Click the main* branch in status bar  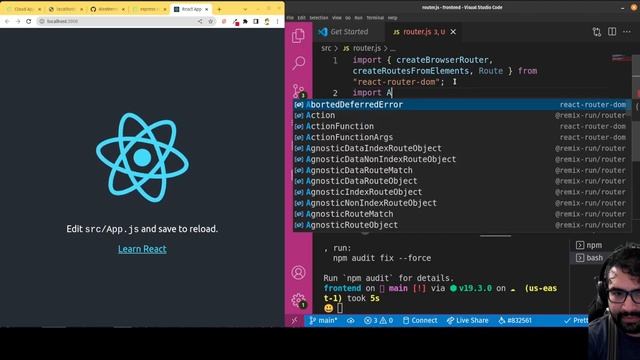(323, 321)
